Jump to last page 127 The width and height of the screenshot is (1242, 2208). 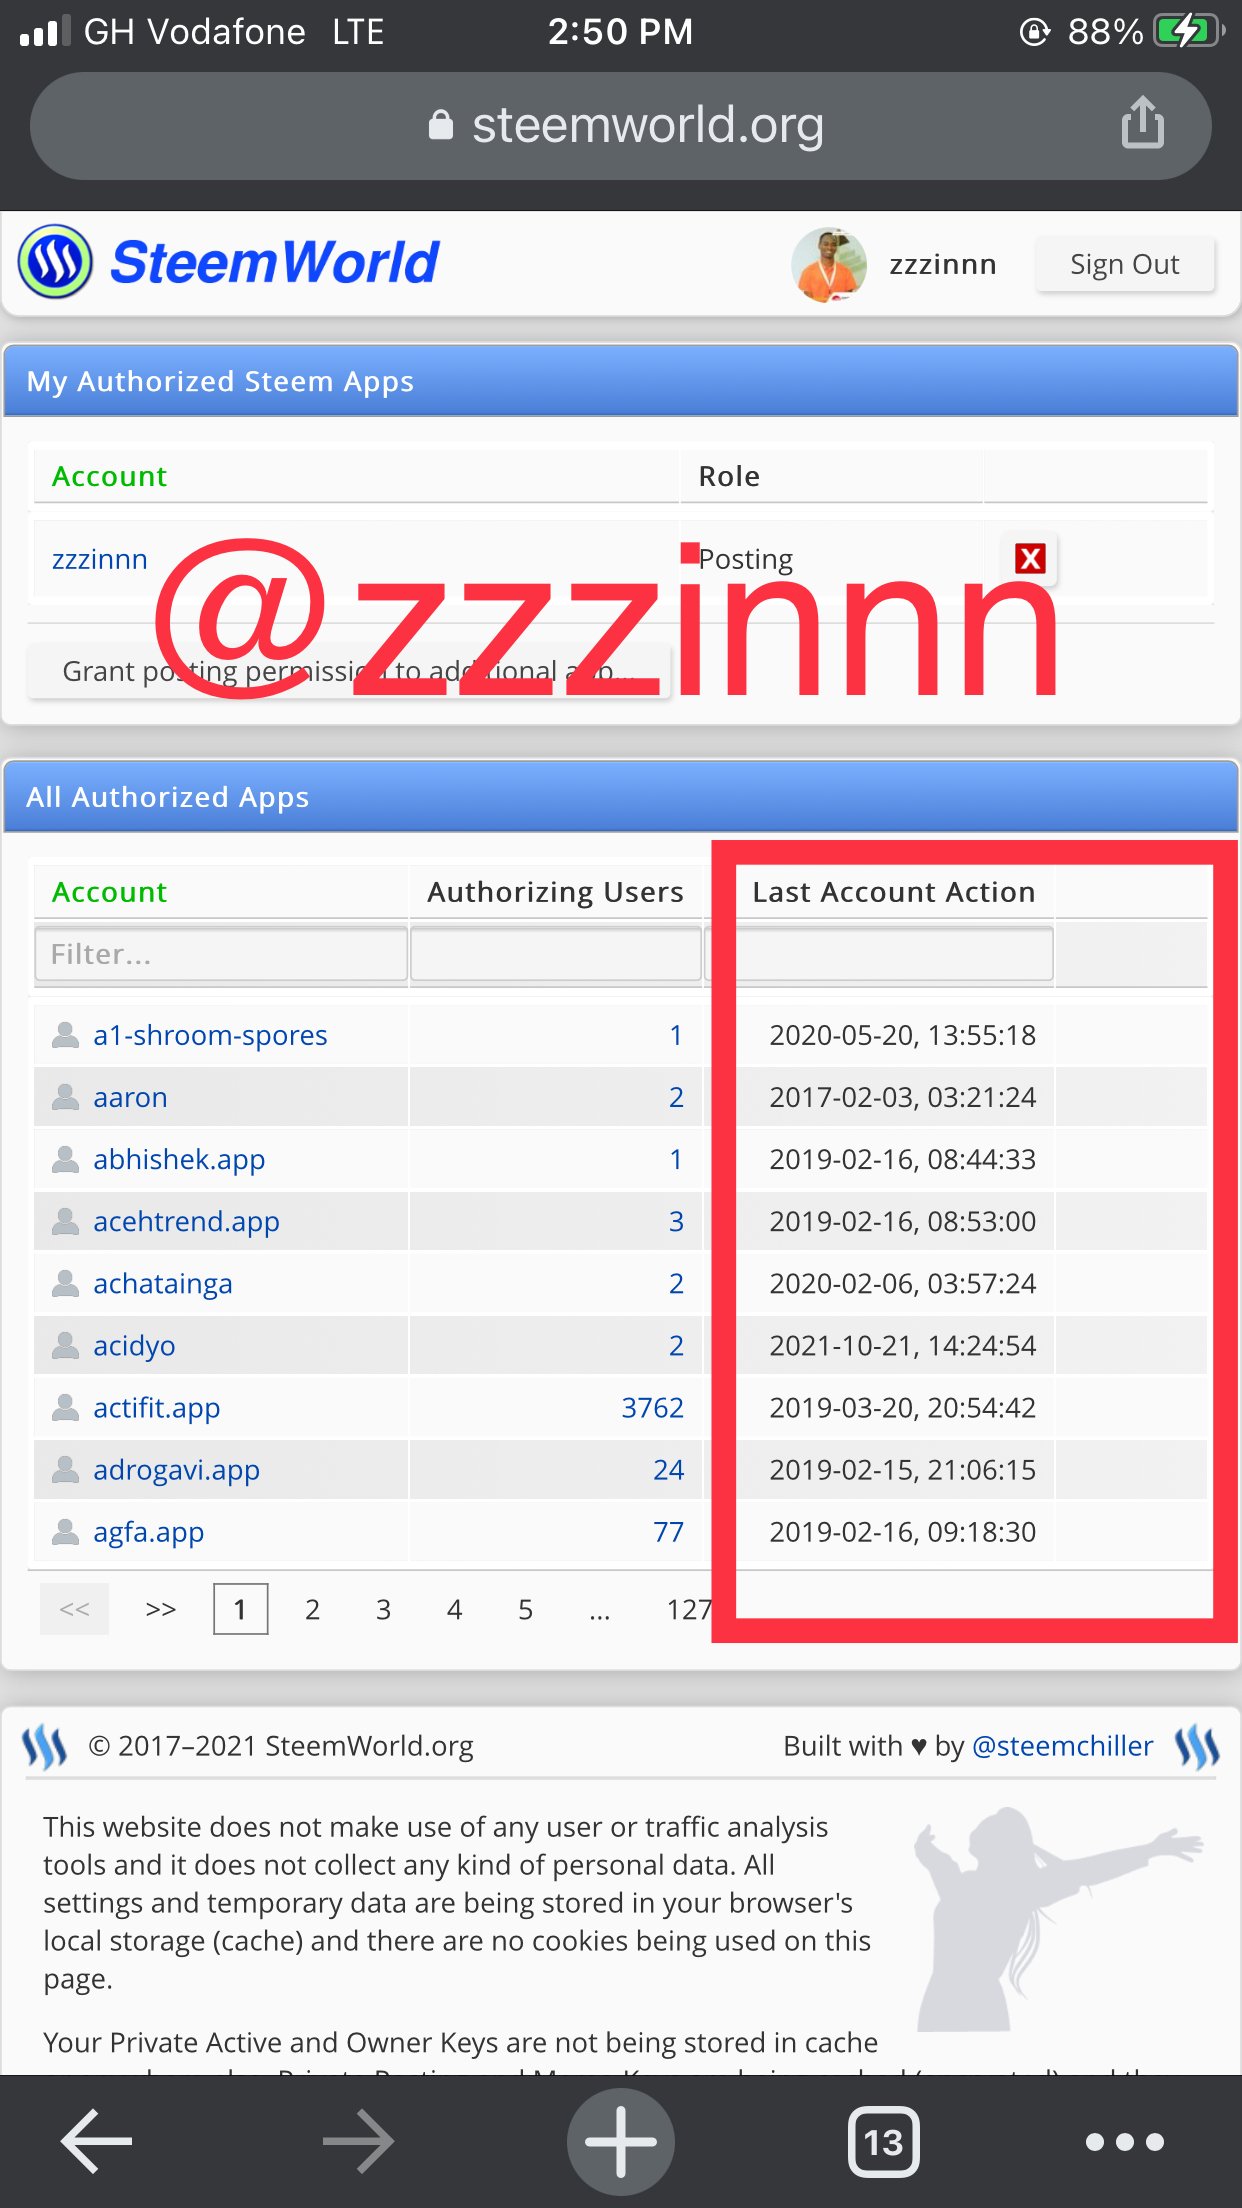point(688,1609)
